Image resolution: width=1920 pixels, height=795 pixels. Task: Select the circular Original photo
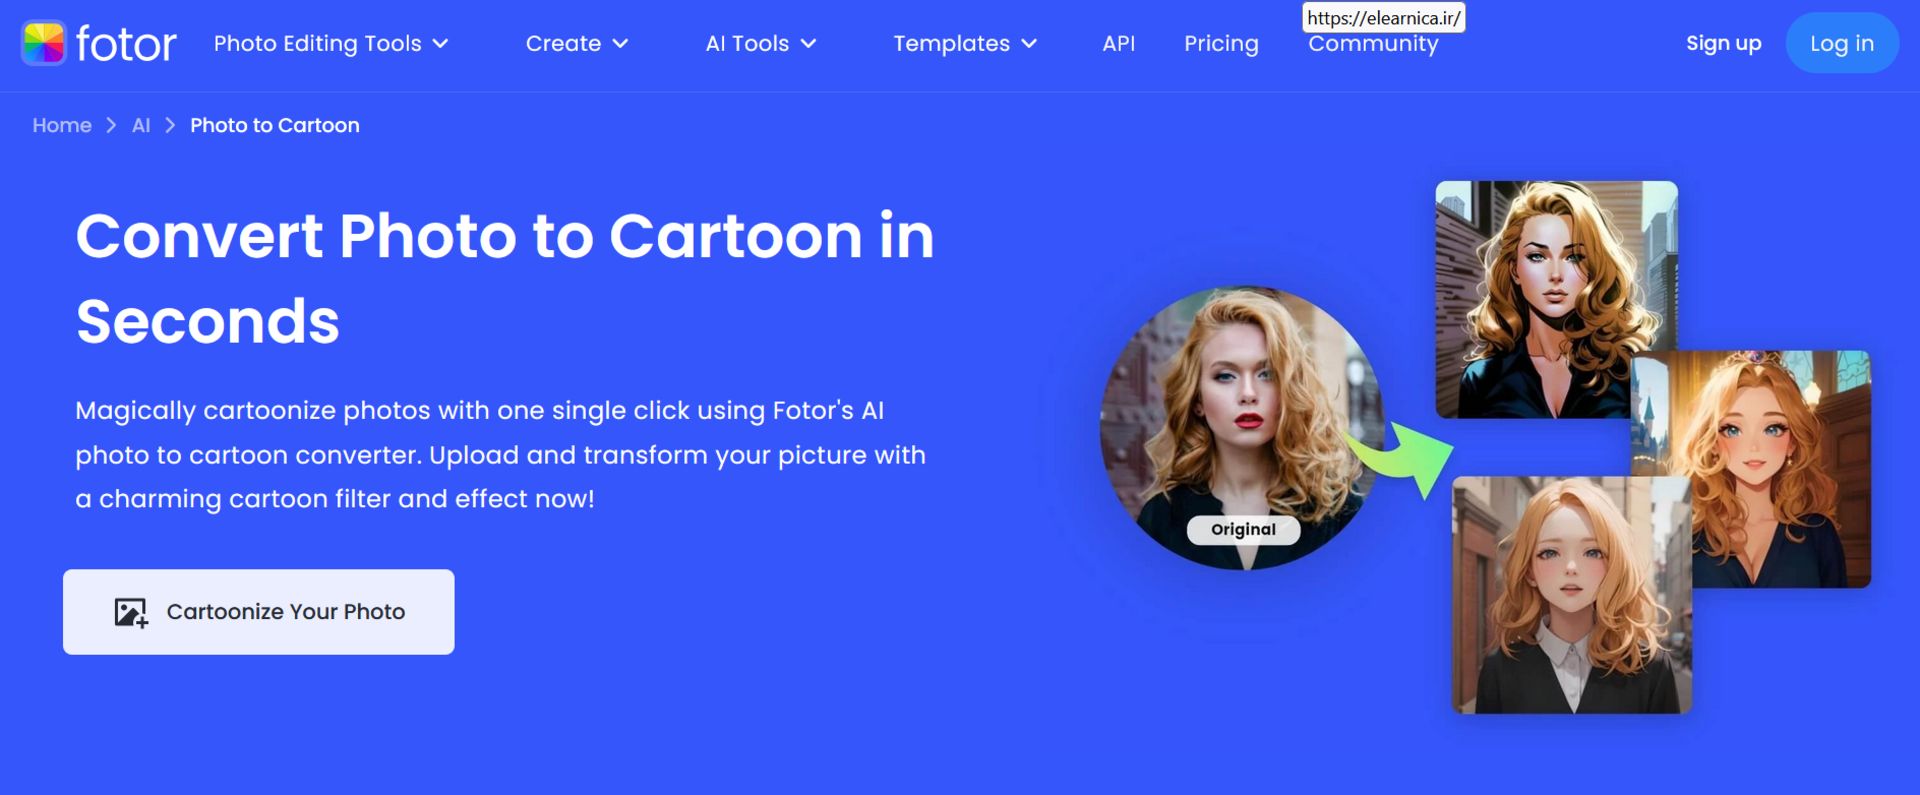pos(1243,429)
